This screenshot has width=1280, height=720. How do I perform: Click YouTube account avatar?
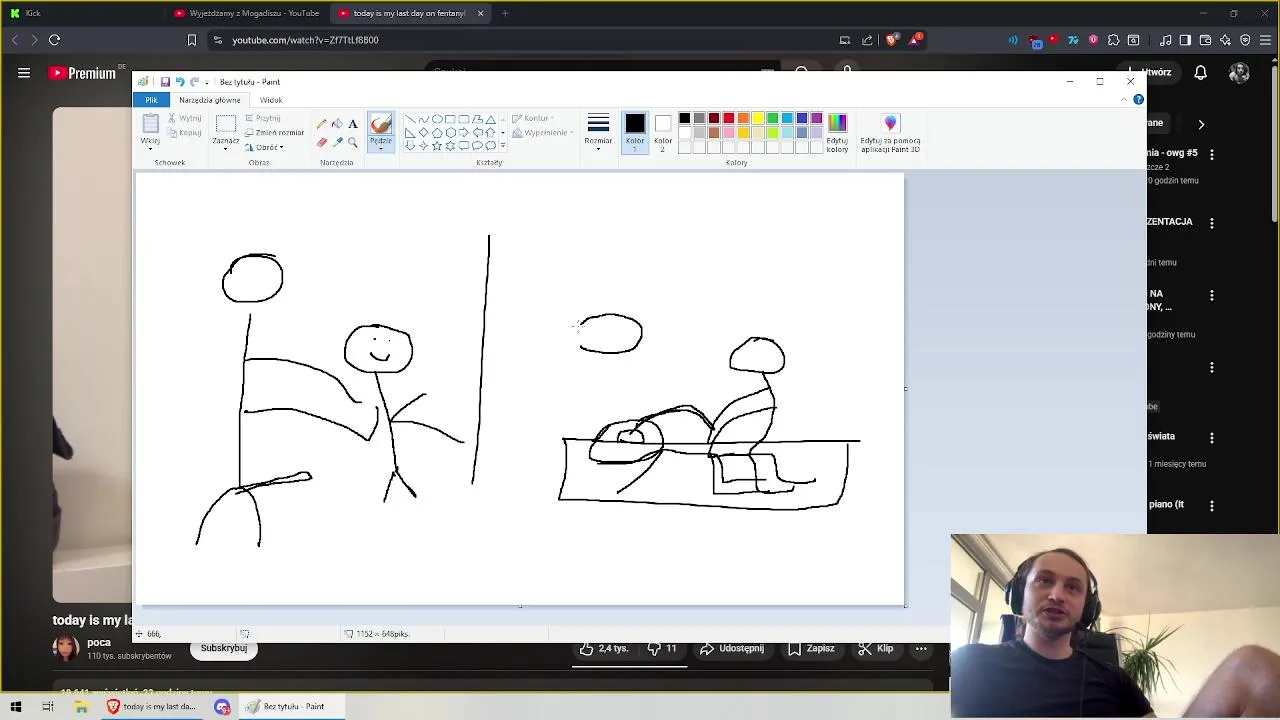coord(1239,73)
